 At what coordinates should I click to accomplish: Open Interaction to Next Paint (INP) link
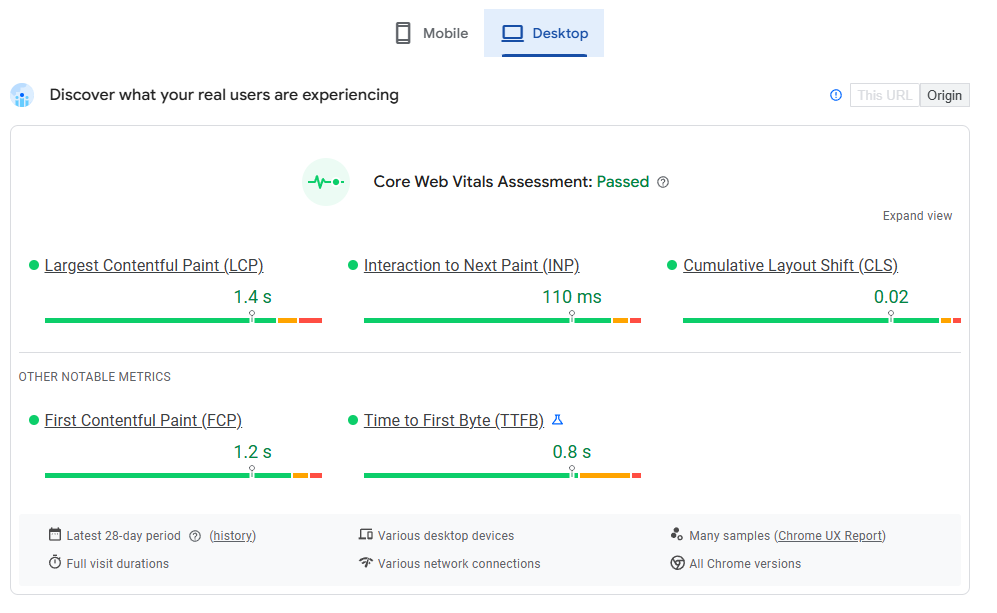(x=471, y=265)
